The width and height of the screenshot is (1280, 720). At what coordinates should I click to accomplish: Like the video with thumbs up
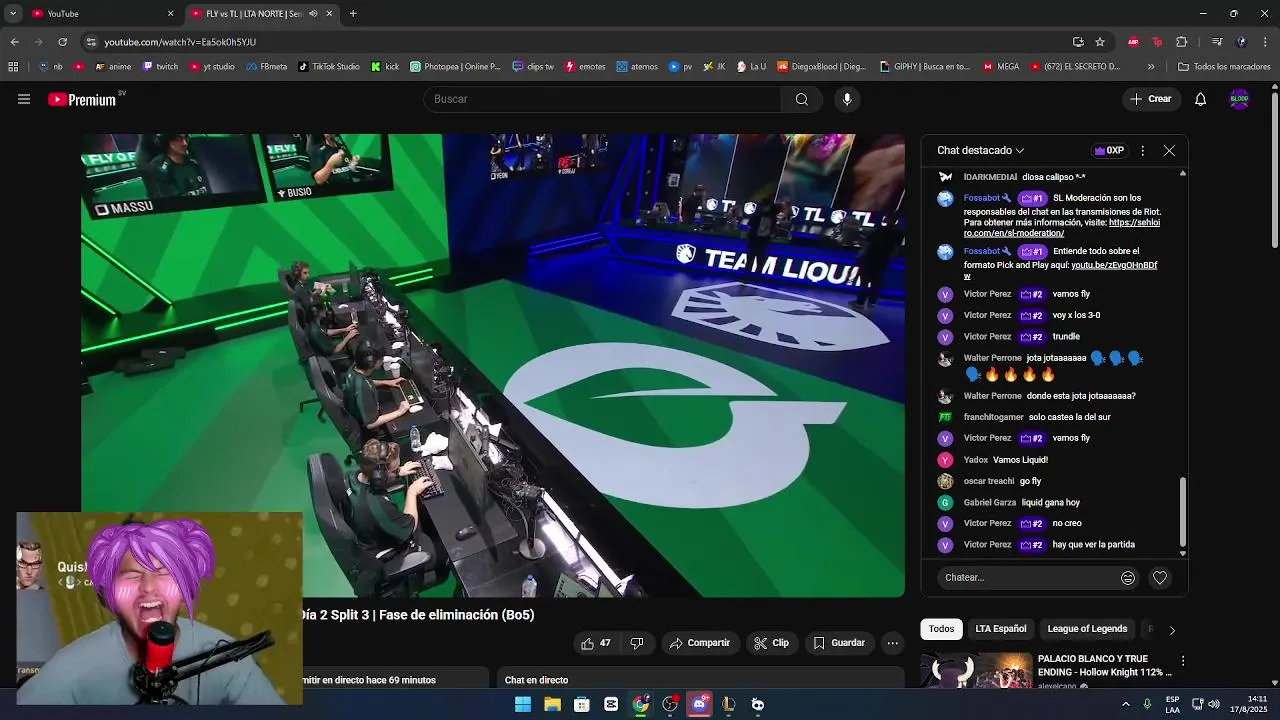[x=596, y=643]
